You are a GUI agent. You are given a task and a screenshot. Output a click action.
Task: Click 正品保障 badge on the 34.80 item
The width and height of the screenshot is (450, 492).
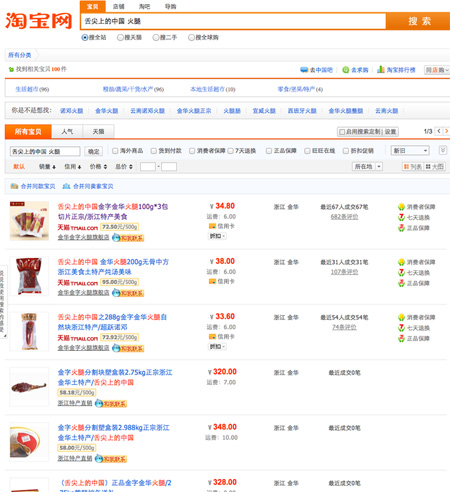coord(414,228)
